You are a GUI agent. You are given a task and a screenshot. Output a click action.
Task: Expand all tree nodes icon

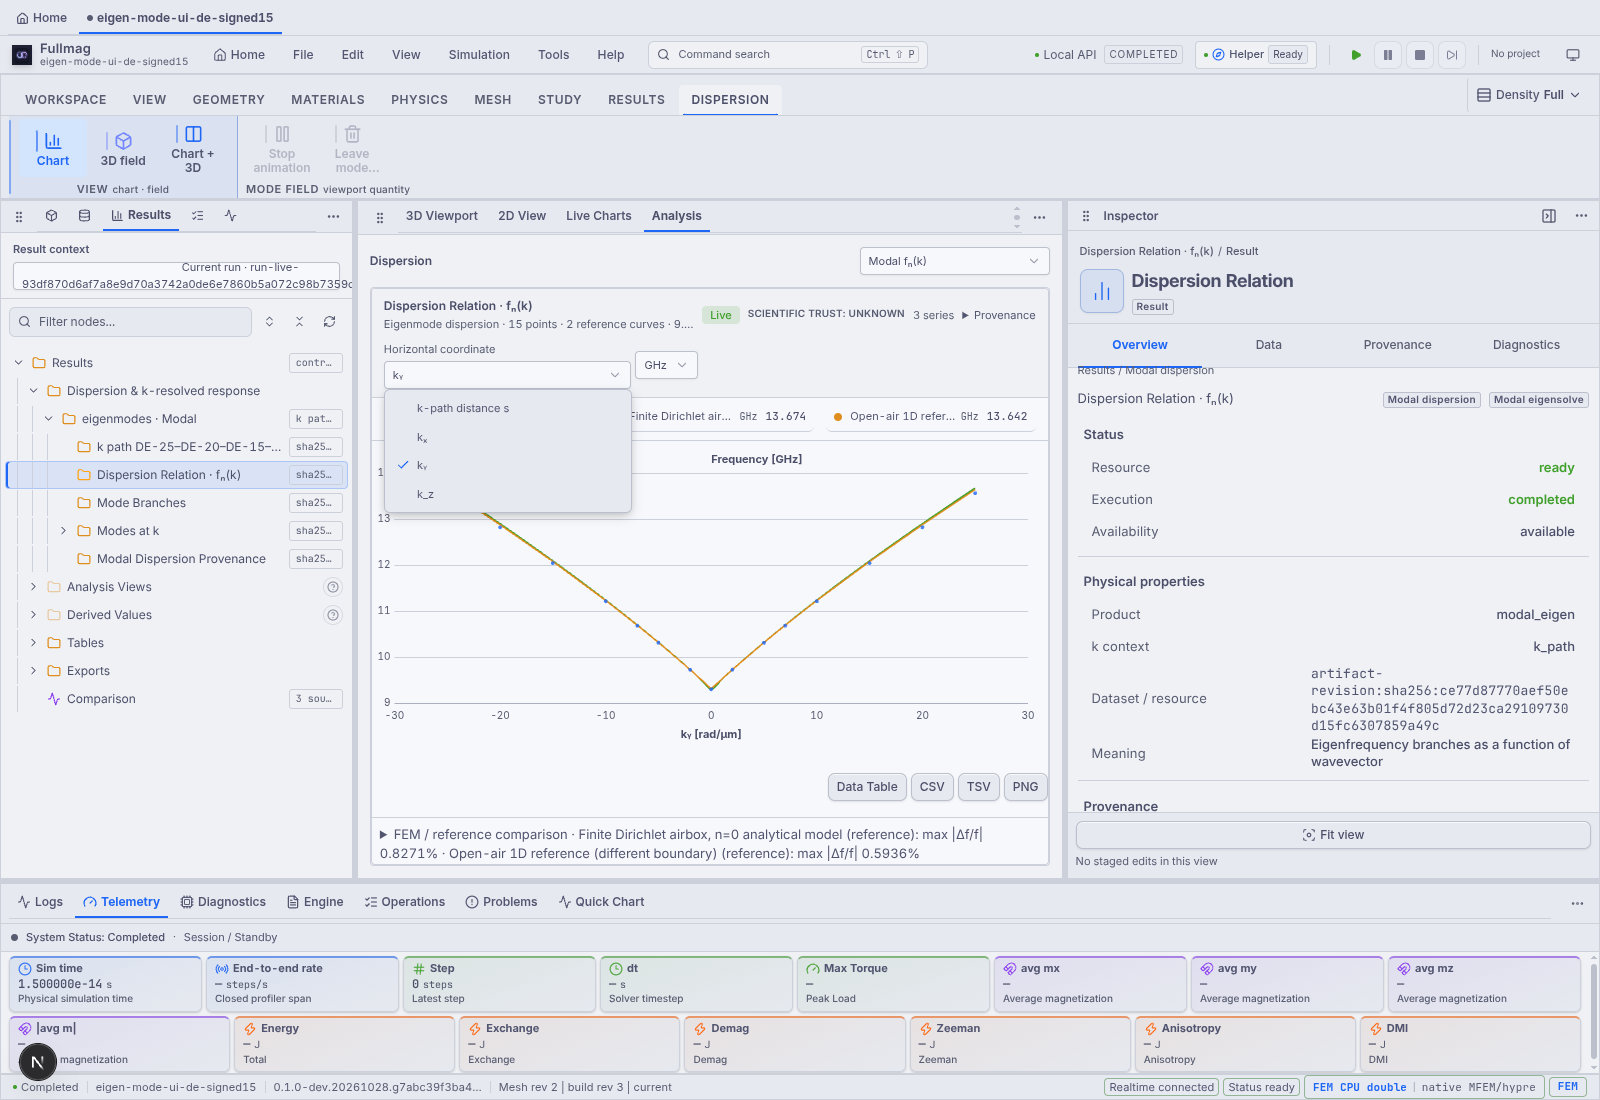pos(269,322)
